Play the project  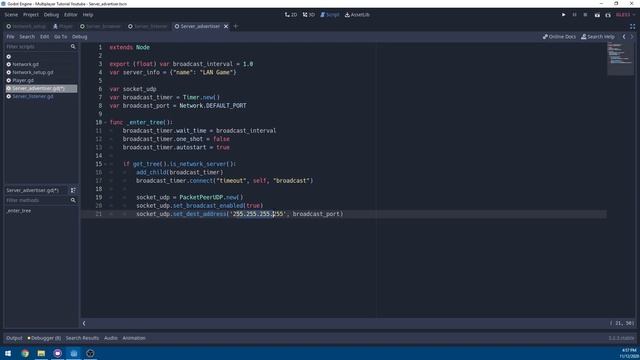pos(564,15)
